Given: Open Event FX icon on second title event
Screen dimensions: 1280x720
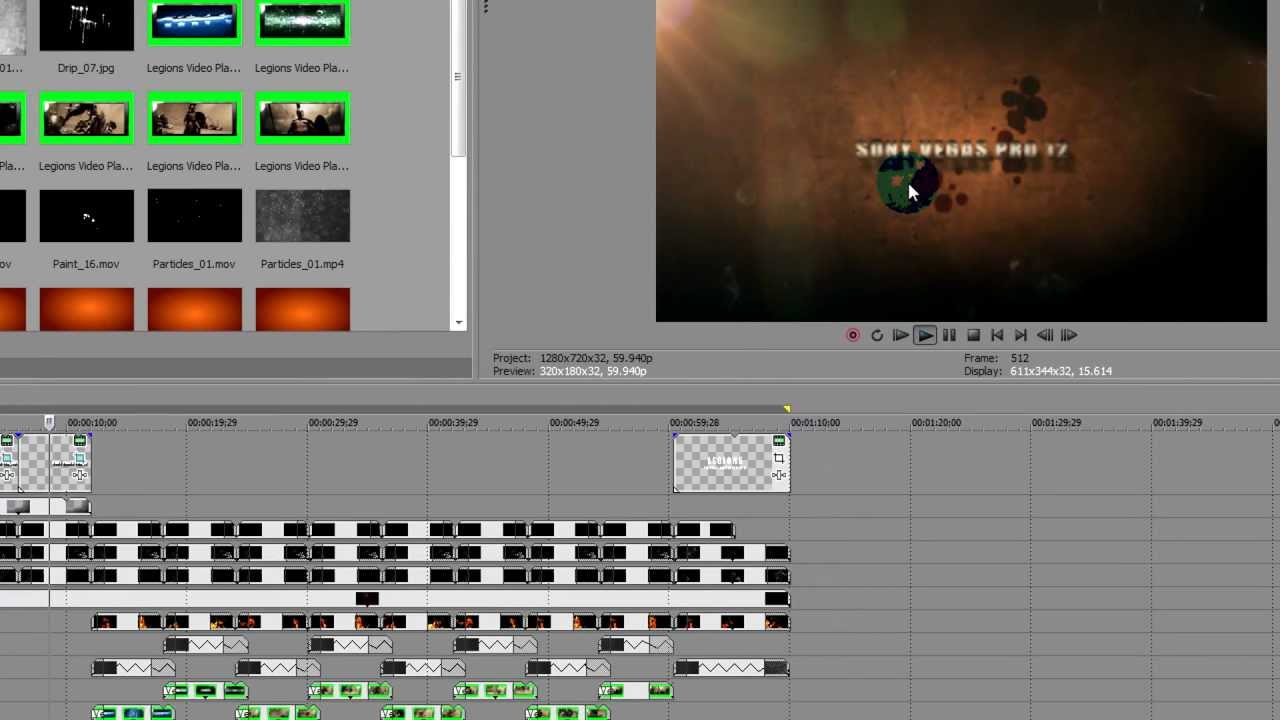Looking at the screenshot, I should 79,475.
